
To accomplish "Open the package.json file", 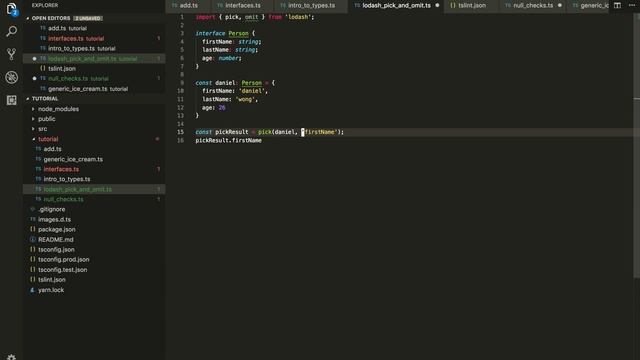I will (x=57, y=229).
